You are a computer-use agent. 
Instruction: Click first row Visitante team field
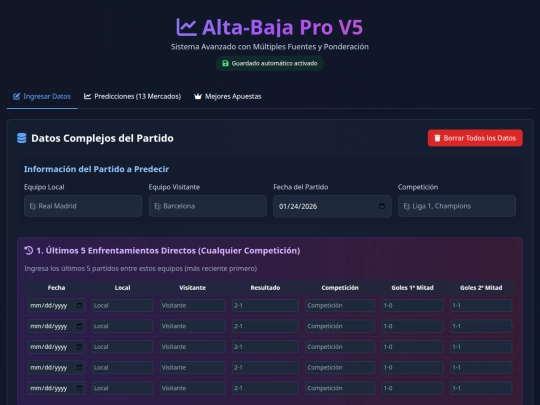(193, 305)
